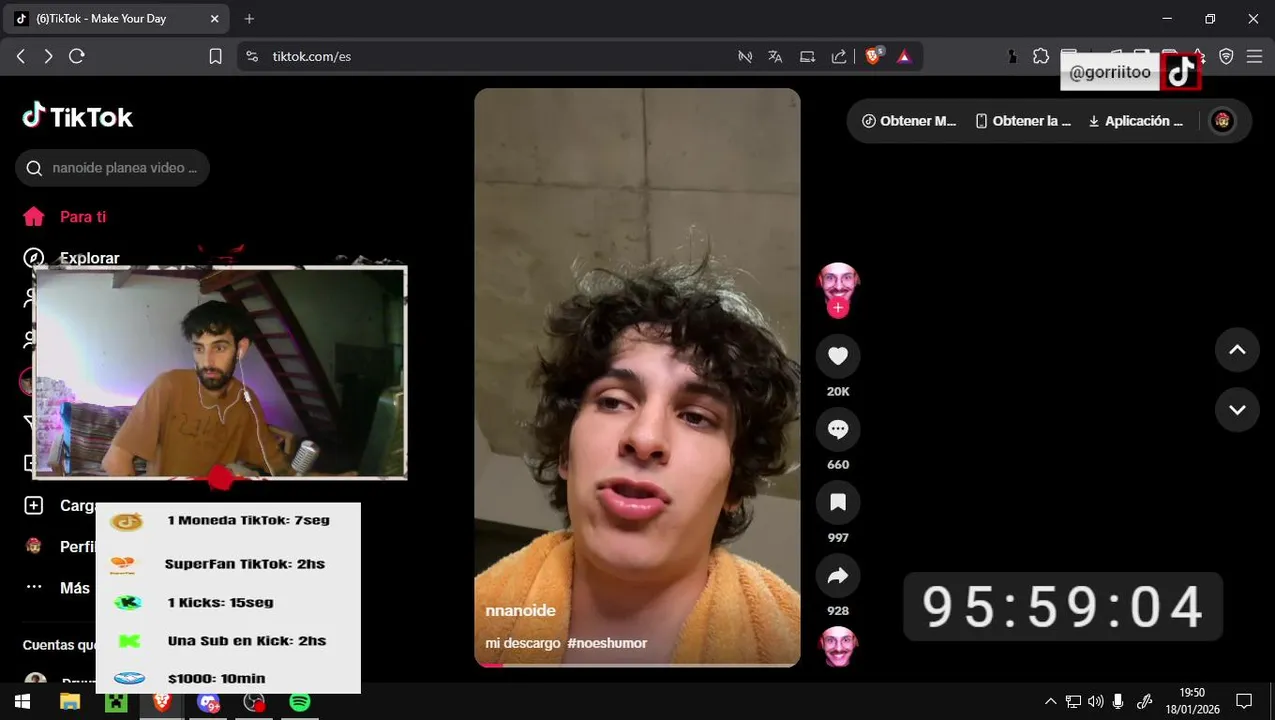Close the TikTok - Make Your Day tab
1275x720 pixels.
(x=215, y=19)
